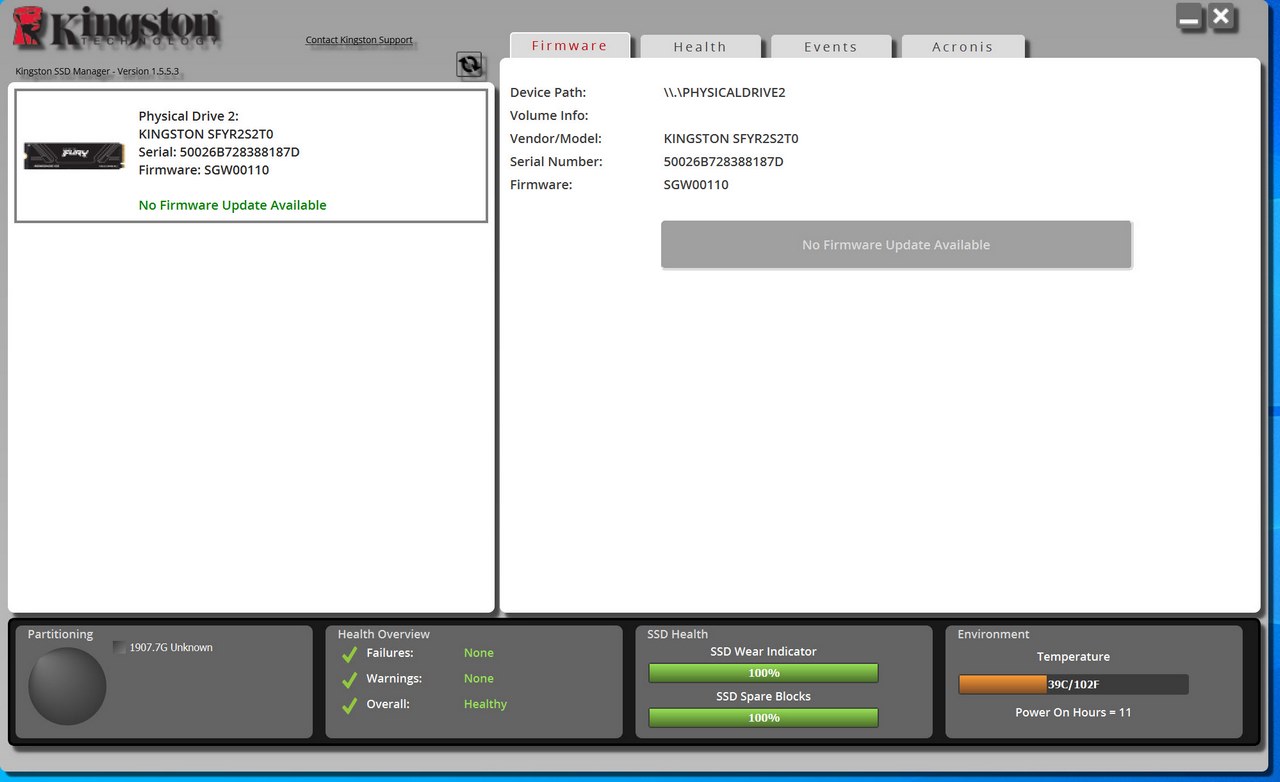This screenshot has width=1280, height=782.
Task: Click the Warnings green checkmark icon
Action: pyautogui.click(x=349, y=680)
